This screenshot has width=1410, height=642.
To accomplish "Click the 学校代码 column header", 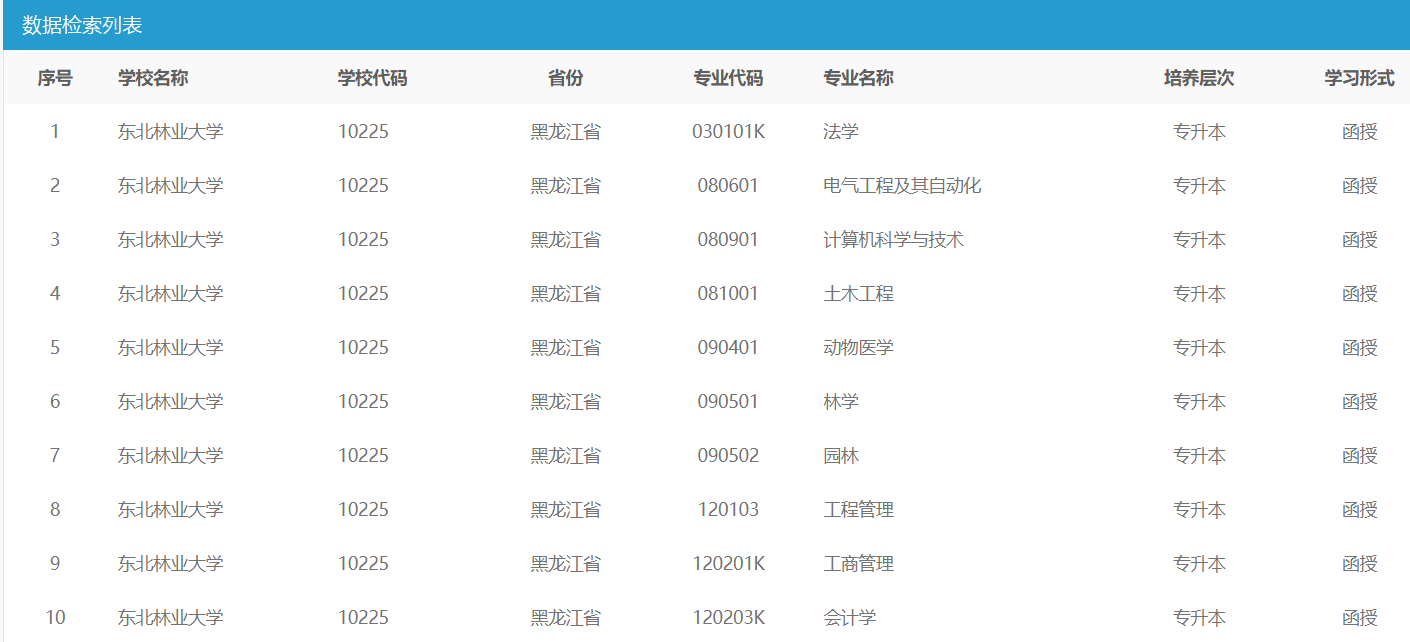I will coord(372,78).
